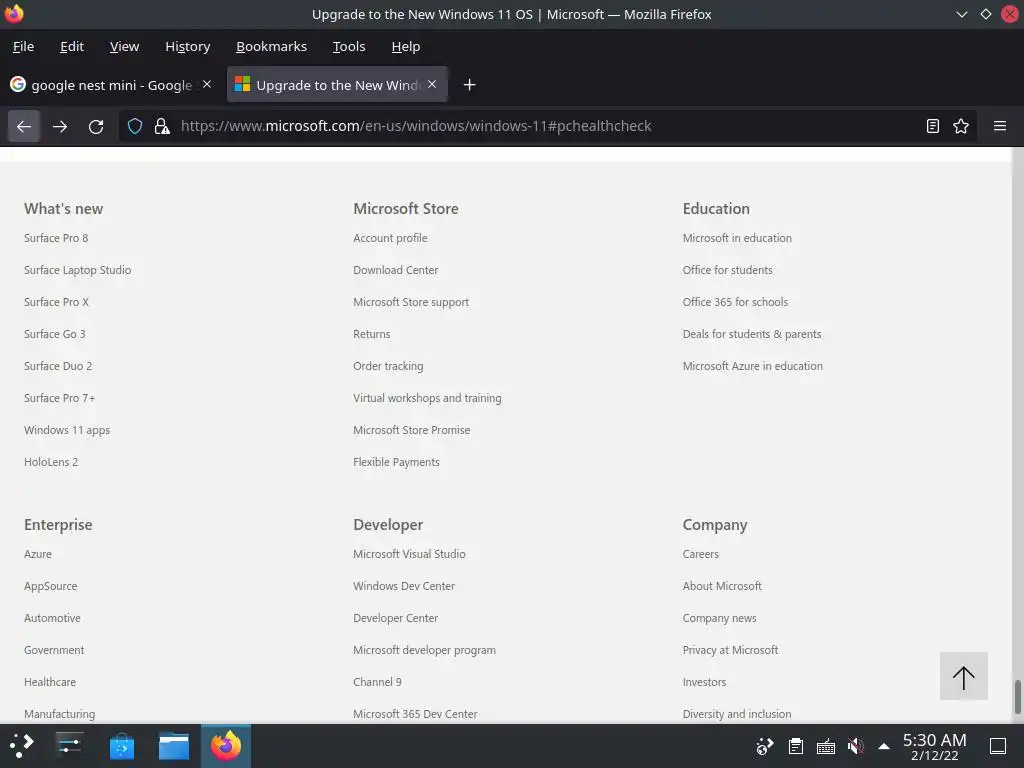Open the Bookmarks menu
Screen dimensions: 1024x768
coord(271,46)
